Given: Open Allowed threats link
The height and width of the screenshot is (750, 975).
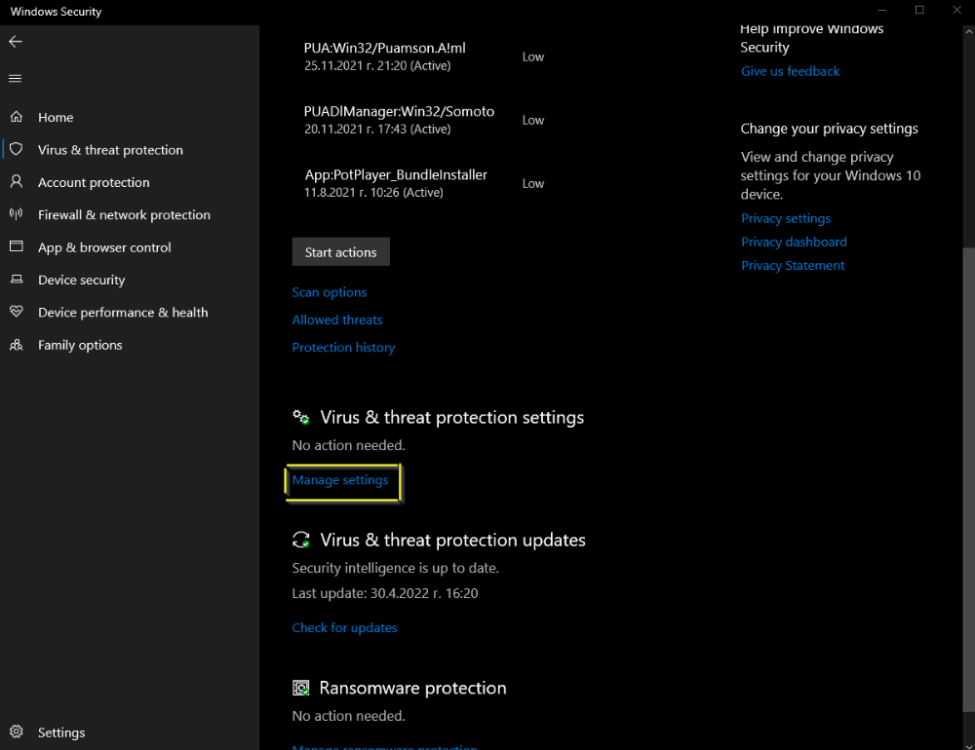Looking at the screenshot, I should 337,320.
